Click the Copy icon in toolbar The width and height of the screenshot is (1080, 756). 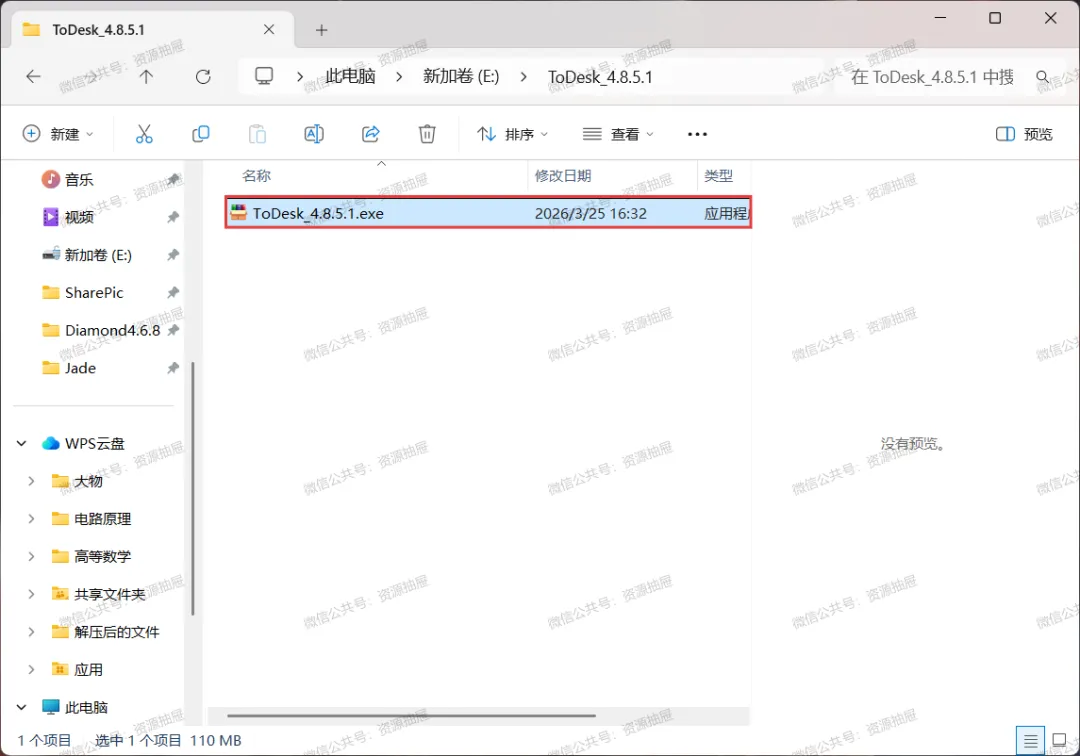point(200,134)
